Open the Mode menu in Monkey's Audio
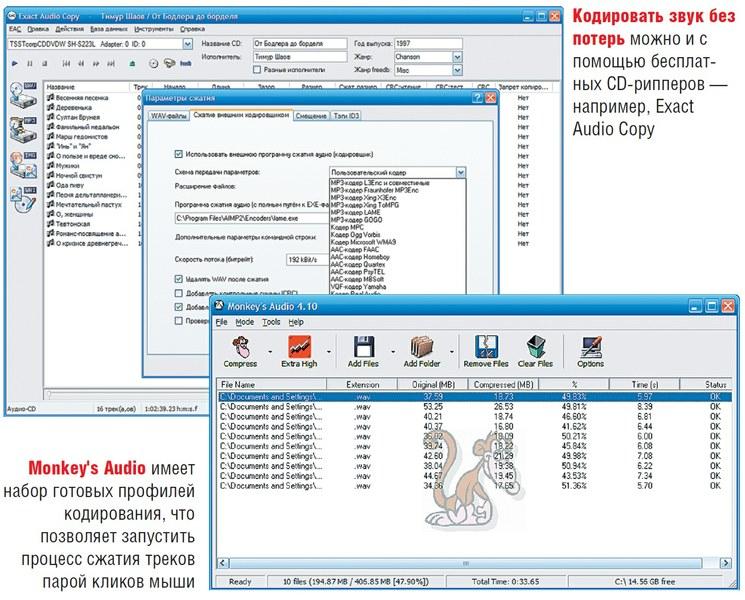 (244, 322)
